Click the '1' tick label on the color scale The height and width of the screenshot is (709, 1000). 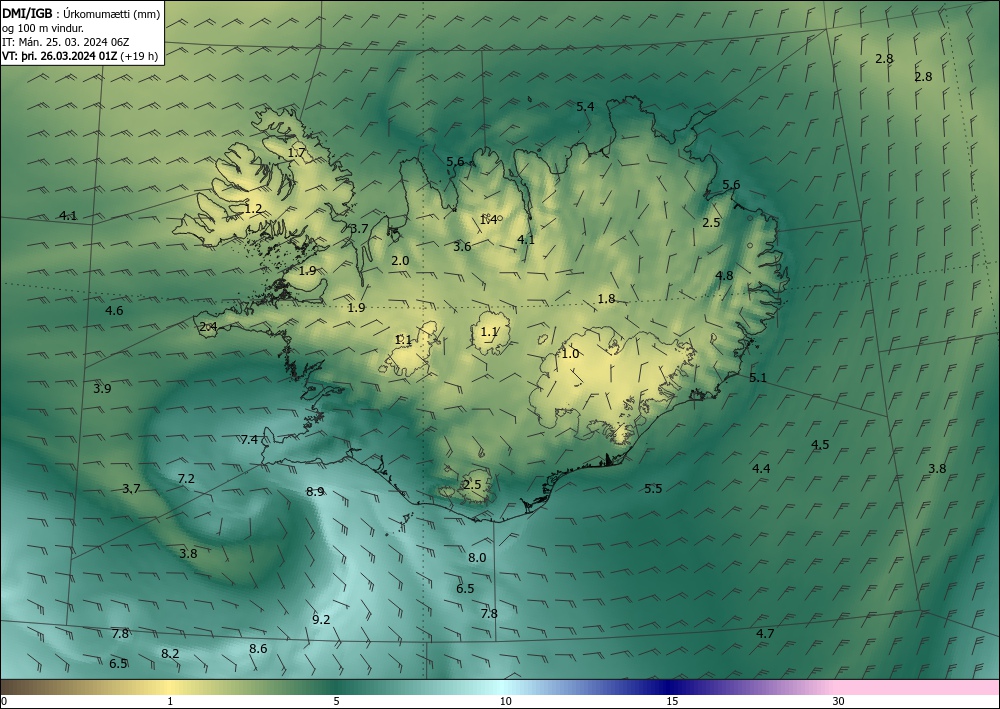tap(170, 701)
